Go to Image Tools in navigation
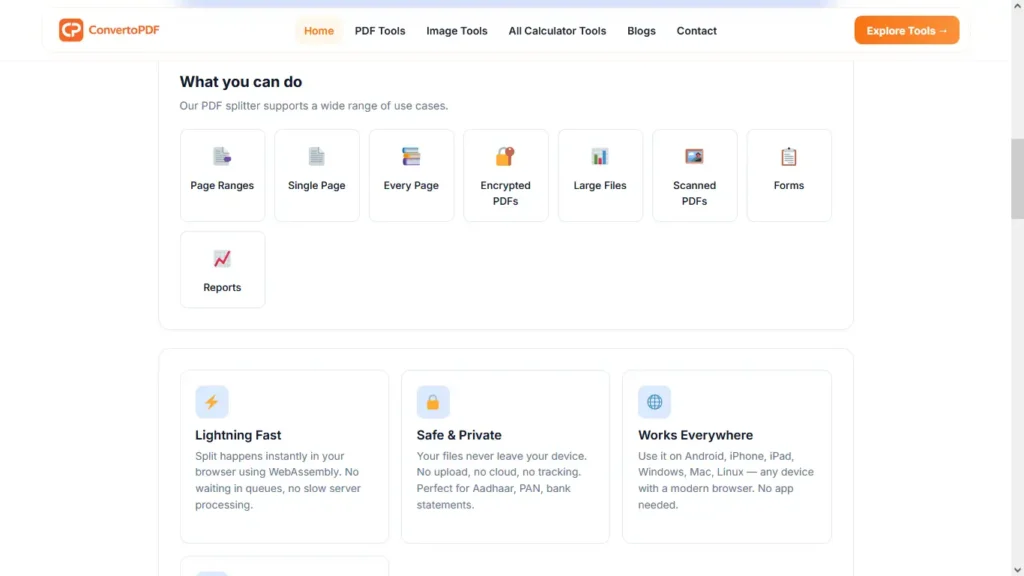Screen dimensions: 1024x576 click(456, 31)
